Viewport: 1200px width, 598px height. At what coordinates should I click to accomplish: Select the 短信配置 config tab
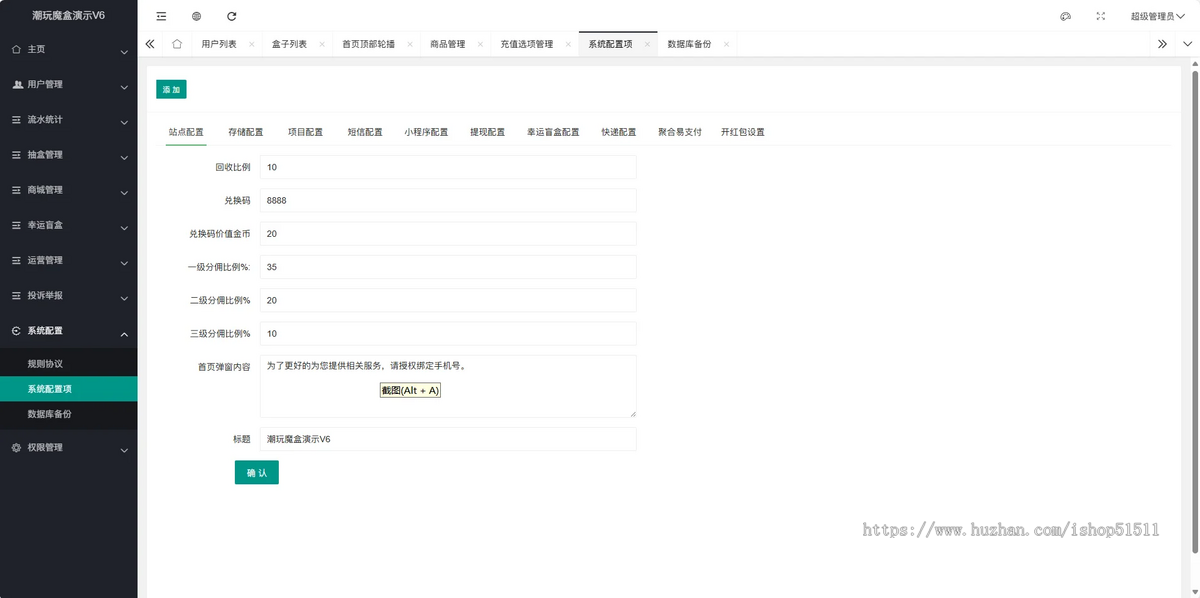coord(365,132)
